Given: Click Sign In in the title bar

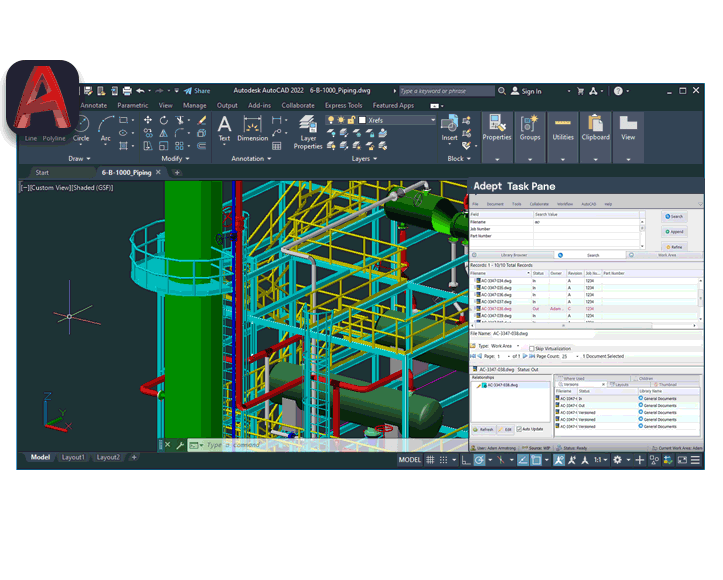Looking at the screenshot, I should click(527, 91).
